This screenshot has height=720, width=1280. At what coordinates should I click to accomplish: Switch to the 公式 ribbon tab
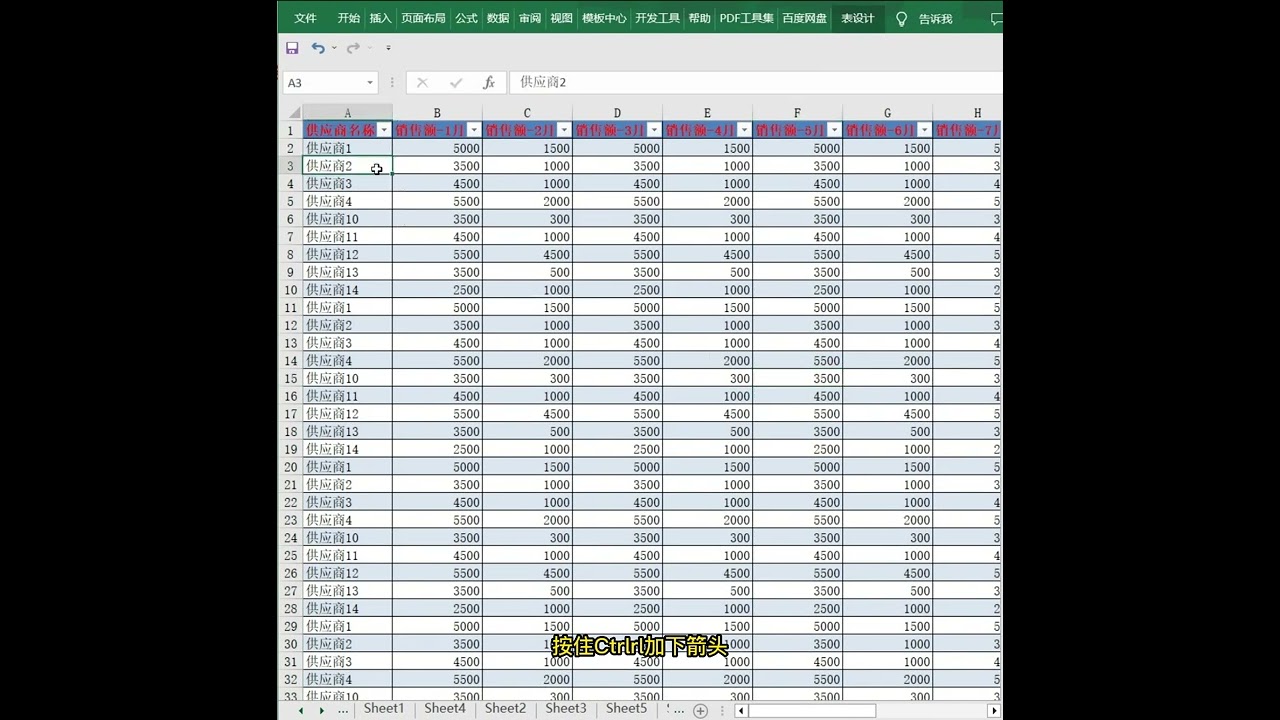tap(466, 18)
